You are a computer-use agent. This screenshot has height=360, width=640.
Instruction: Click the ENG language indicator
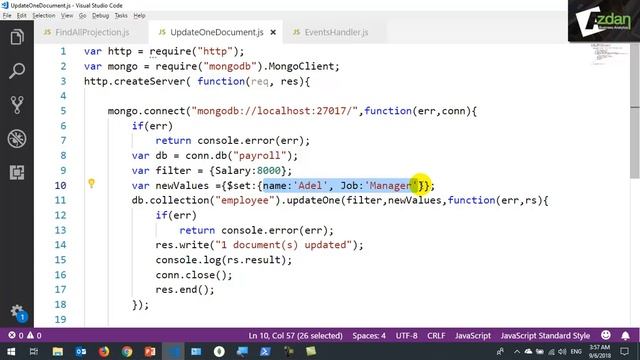pyautogui.click(x=576, y=351)
